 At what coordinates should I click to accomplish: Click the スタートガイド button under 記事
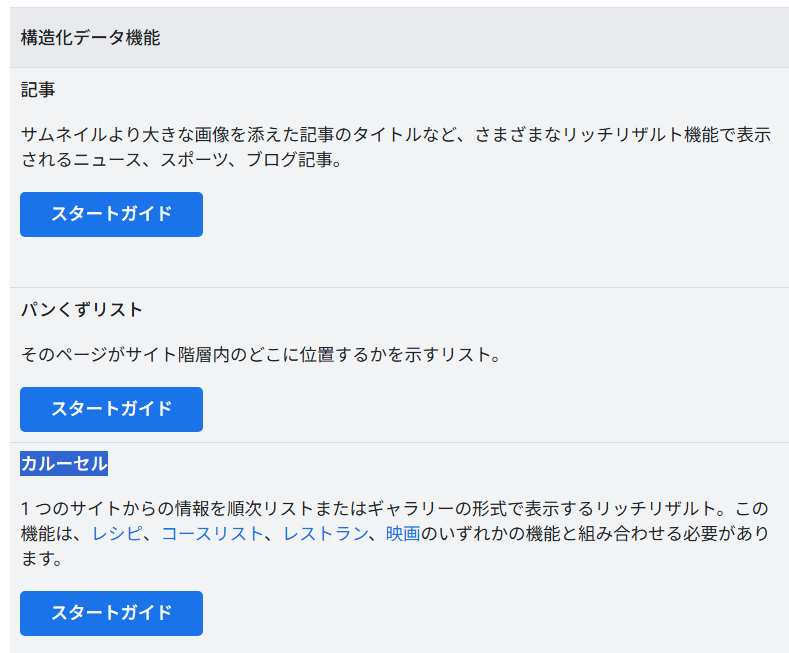tap(111, 214)
